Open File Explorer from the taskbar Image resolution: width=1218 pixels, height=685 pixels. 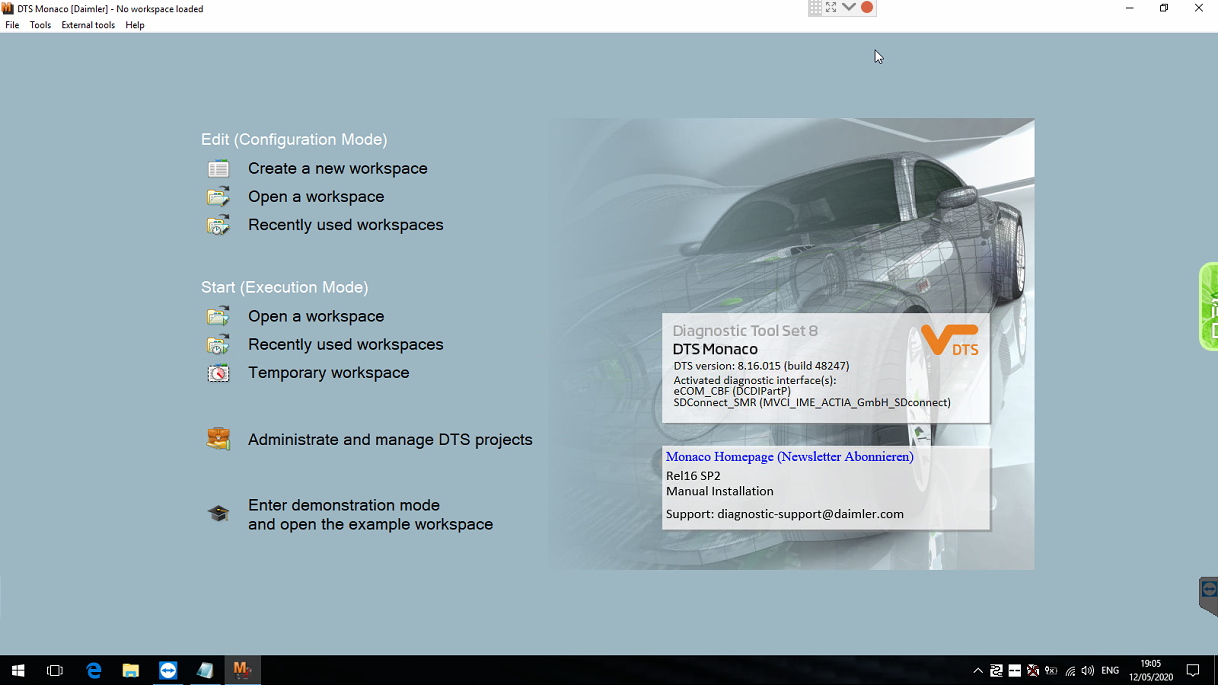click(x=130, y=670)
